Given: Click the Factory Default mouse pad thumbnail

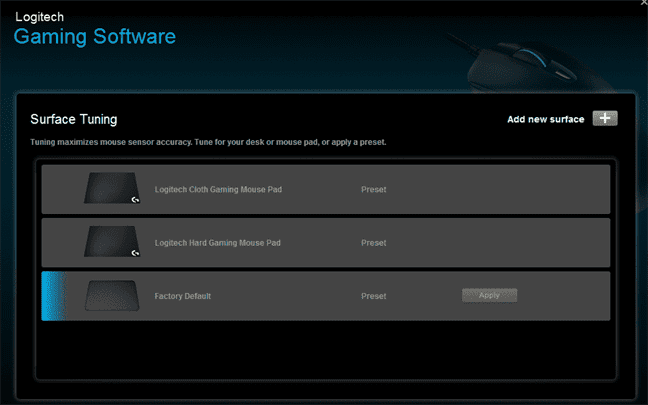Looking at the screenshot, I should [x=112, y=295].
